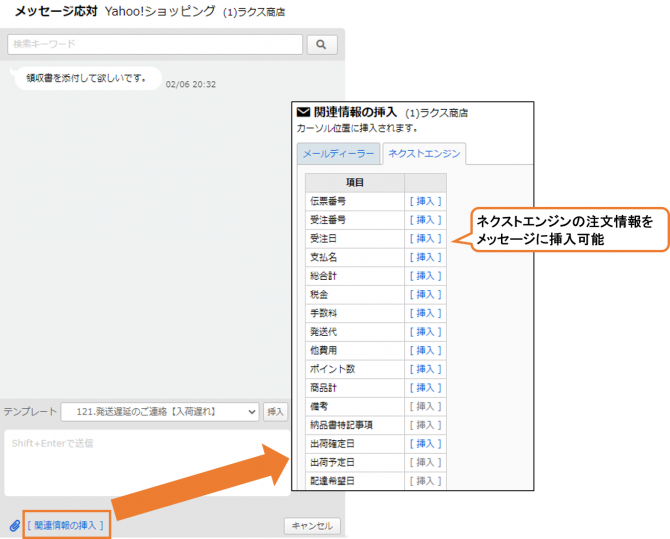Insert ポイント数 via its 挿入 link
This screenshot has width=670, height=539.
[x=425, y=369]
